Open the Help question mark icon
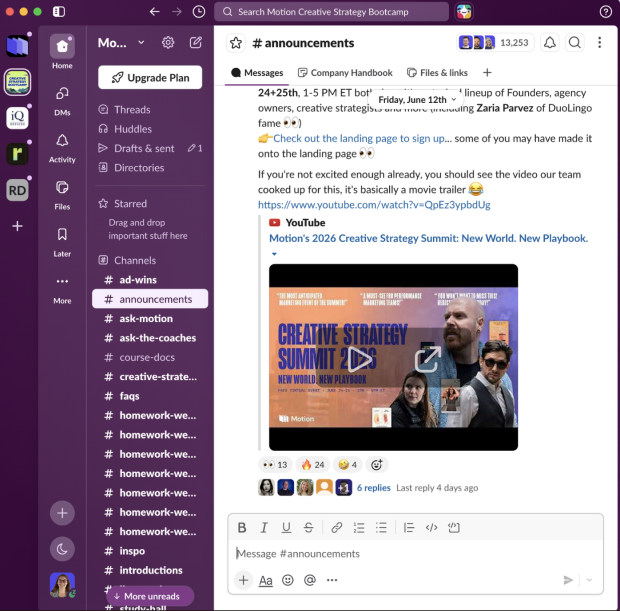620x611 pixels. pyautogui.click(x=605, y=12)
